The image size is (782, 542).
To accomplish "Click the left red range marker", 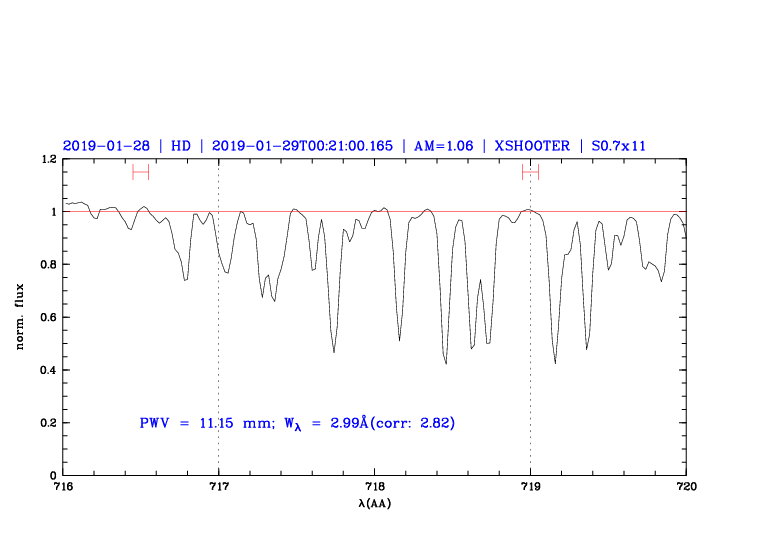I will 140,172.
